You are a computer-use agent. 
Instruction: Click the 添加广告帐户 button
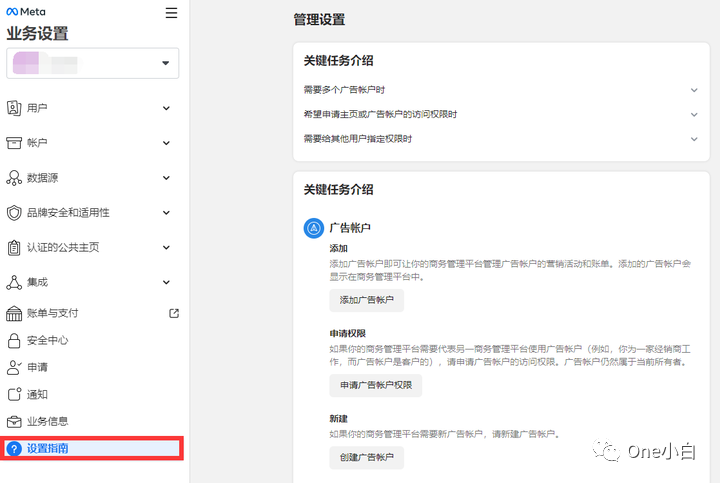[366, 300]
